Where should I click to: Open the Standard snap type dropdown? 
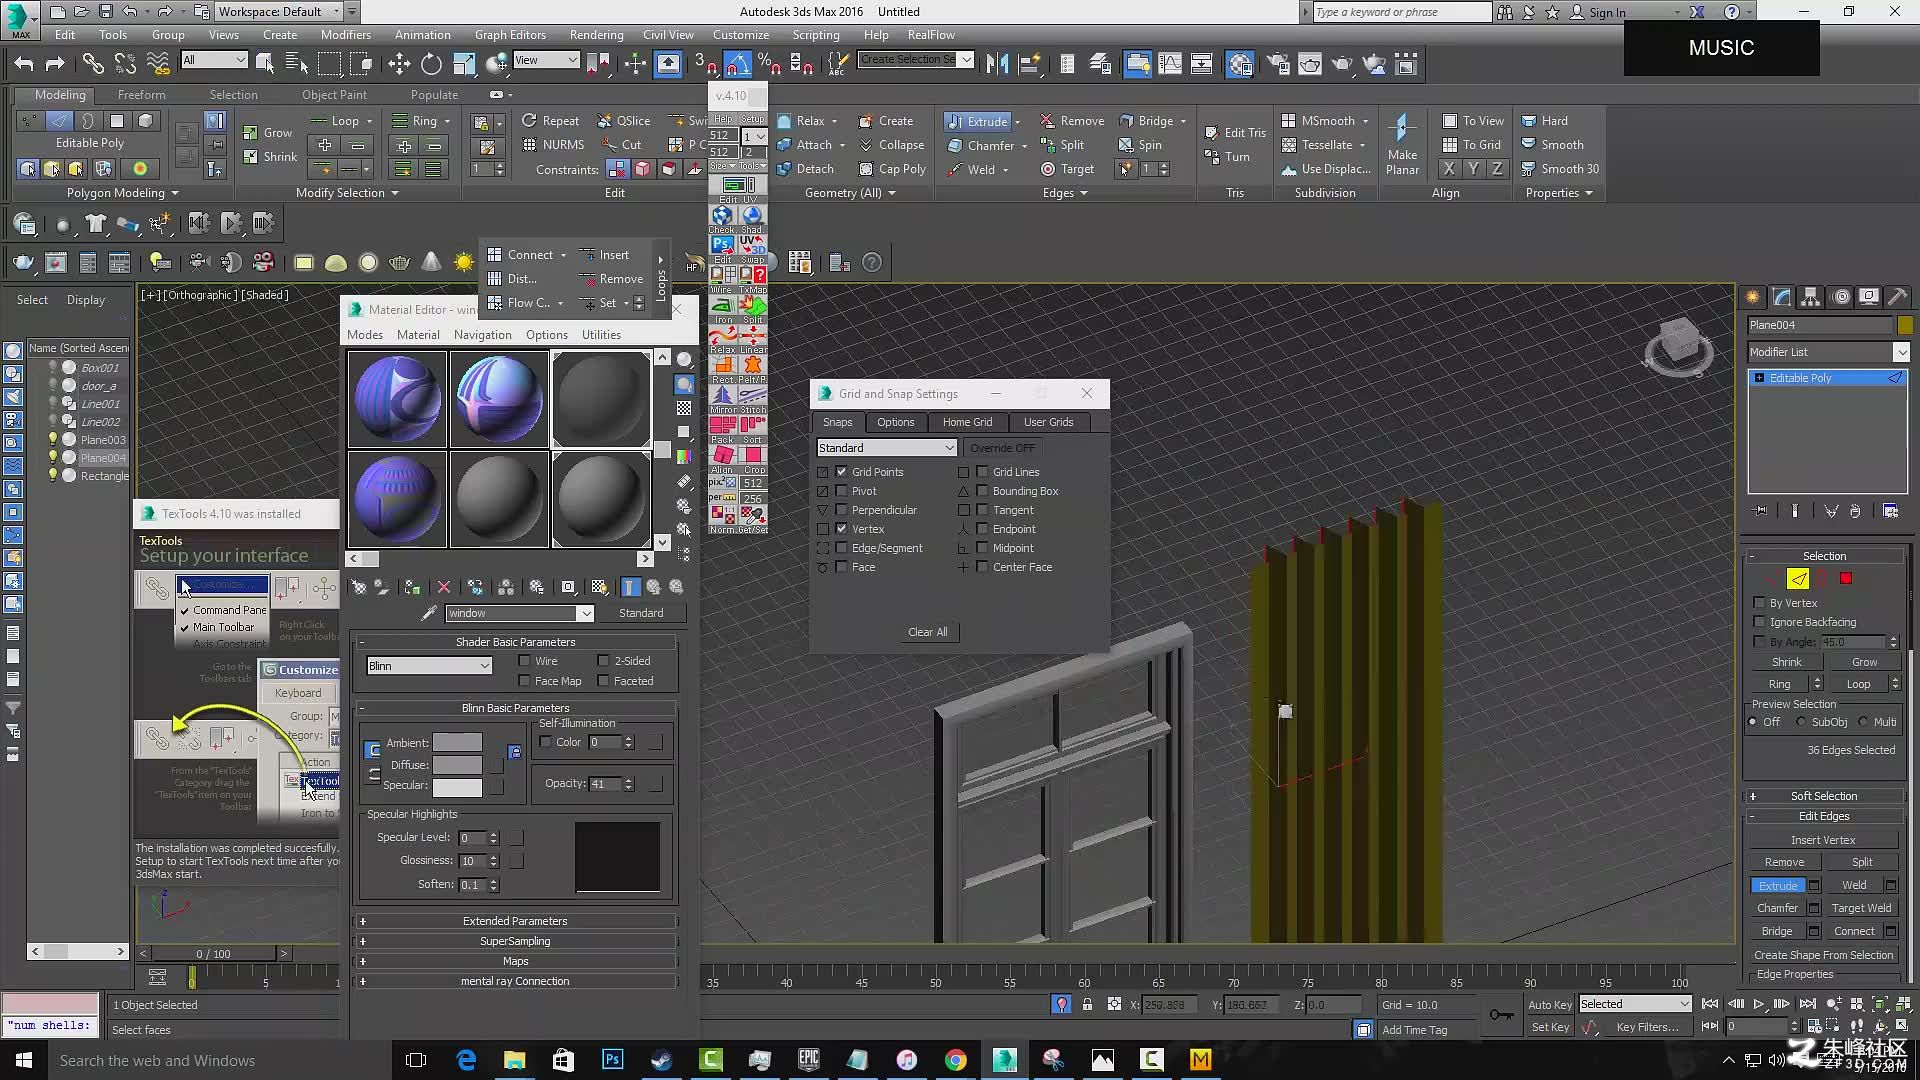point(887,448)
